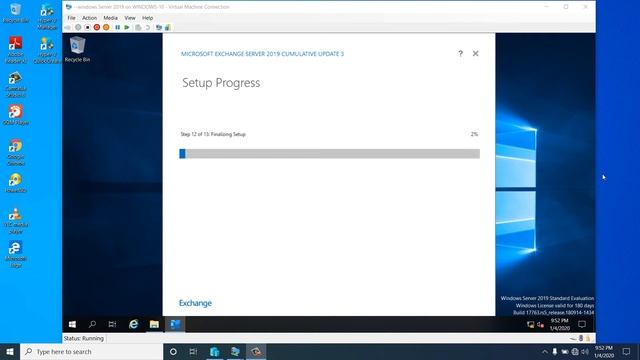
Task: Select the PowerISO desktop shortcut
Action: (16, 183)
